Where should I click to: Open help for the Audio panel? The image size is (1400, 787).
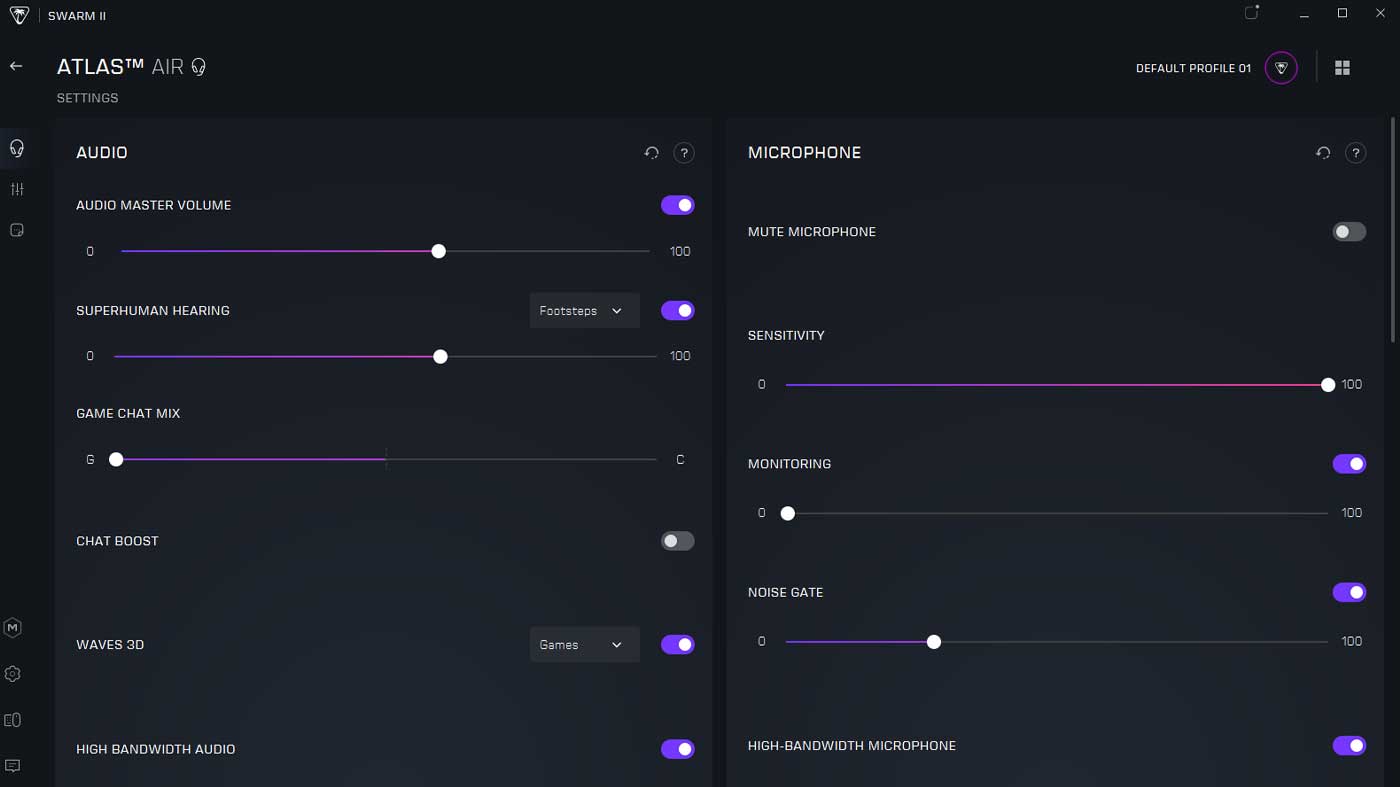[x=684, y=153]
